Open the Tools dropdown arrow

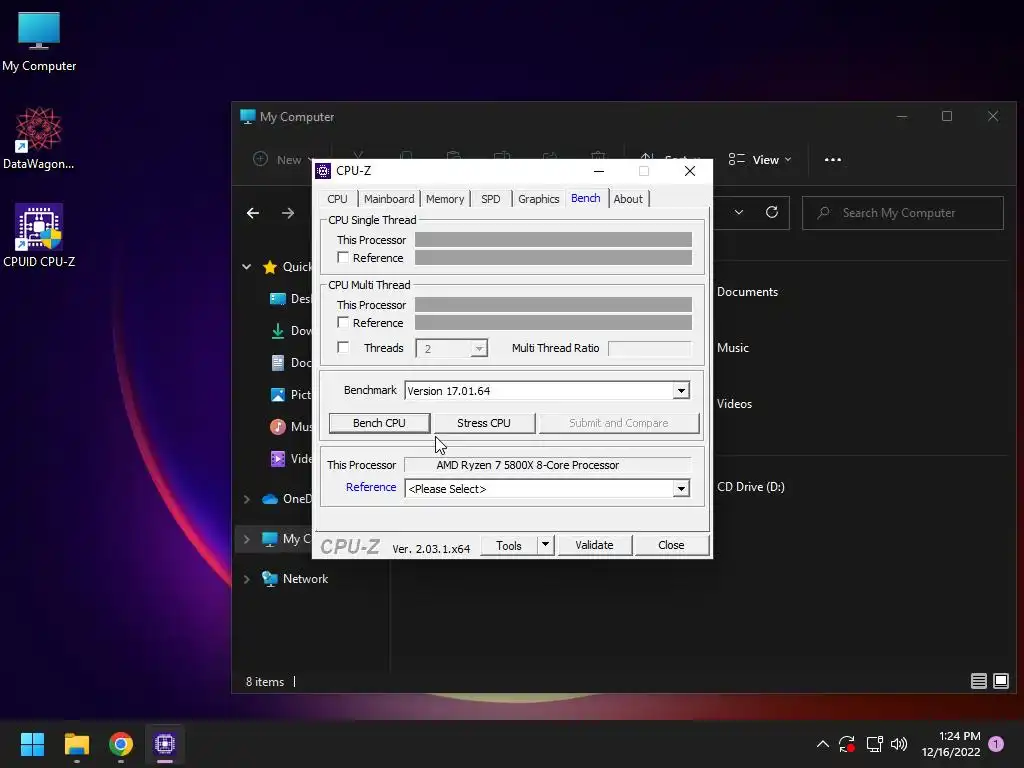point(545,545)
